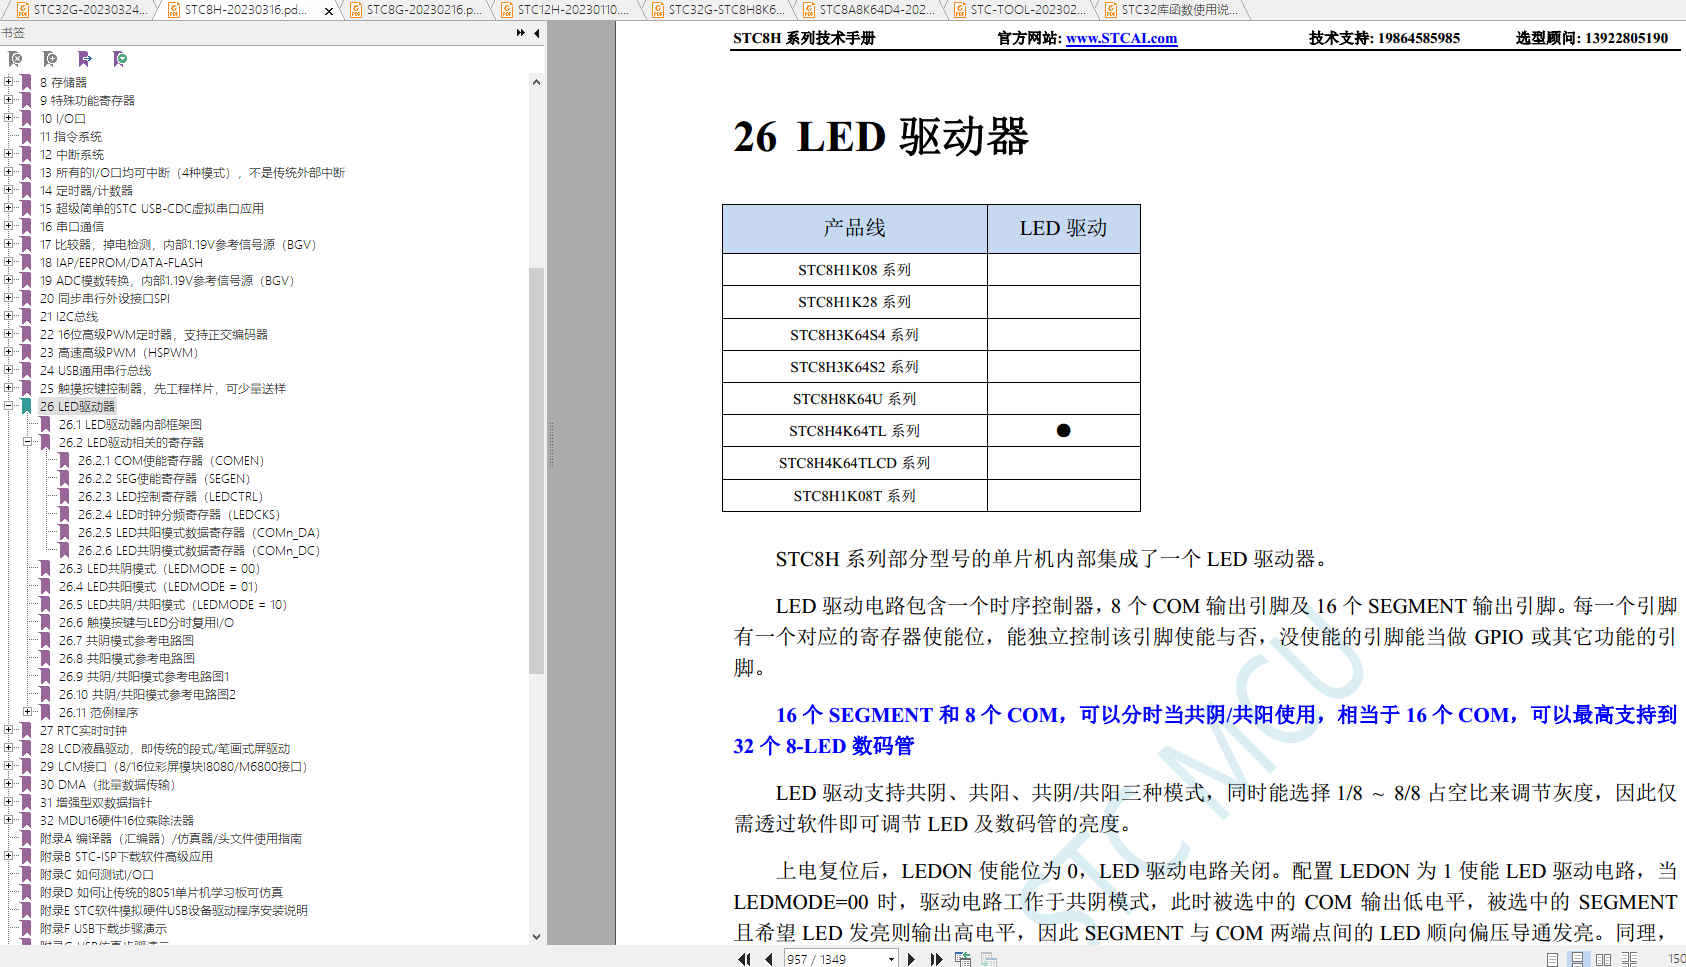1686x967 pixels.
Task: Open bookmark 26.10 共阴/共阳模式参考电路图2
Action: pos(147,695)
